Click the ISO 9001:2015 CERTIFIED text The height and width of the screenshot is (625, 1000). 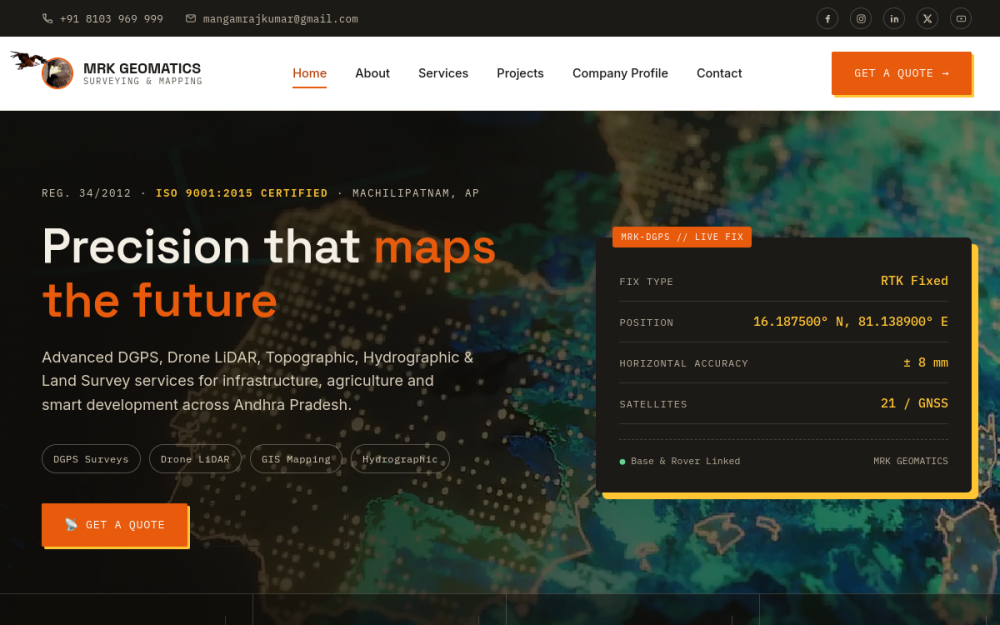tap(242, 193)
